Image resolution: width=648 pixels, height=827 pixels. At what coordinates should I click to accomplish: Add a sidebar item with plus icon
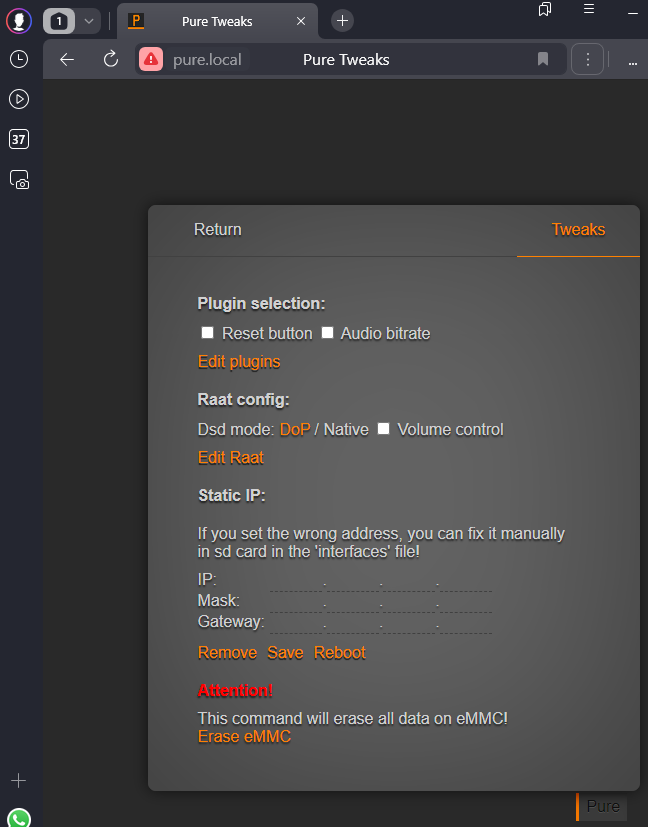18,781
